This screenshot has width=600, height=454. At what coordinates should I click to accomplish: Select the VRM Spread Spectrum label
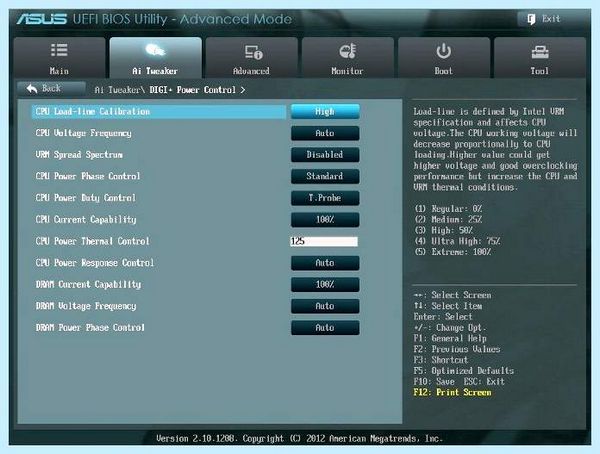pos(79,155)
